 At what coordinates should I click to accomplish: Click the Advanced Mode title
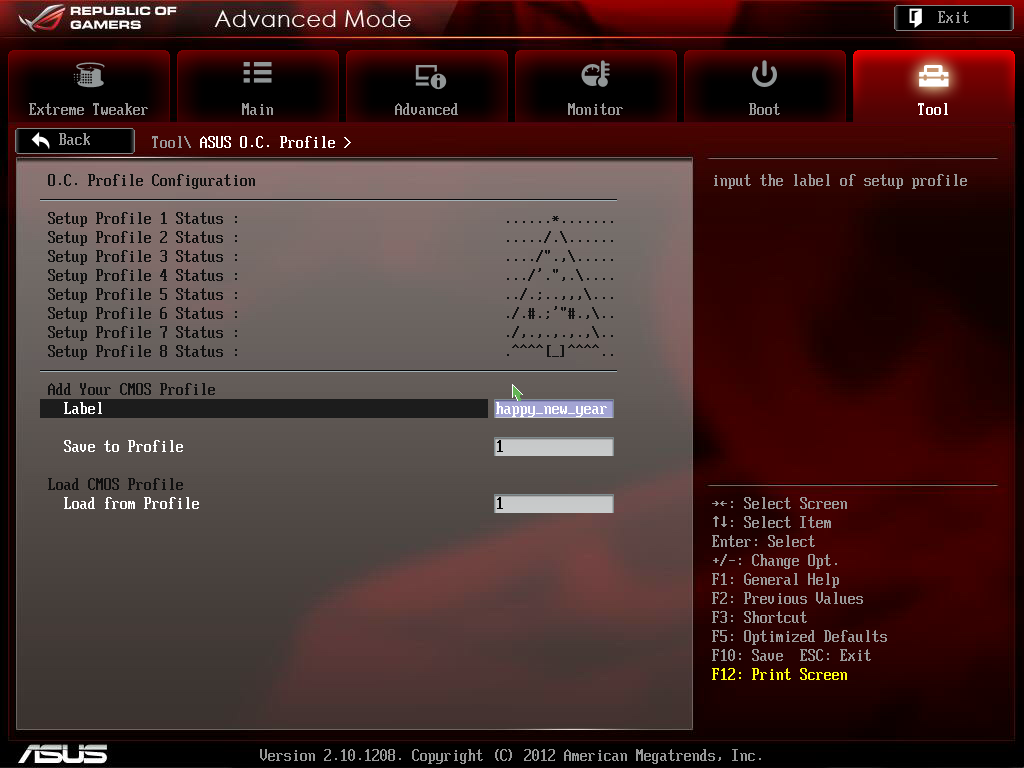pyautogui.click(x=313, y=19)
